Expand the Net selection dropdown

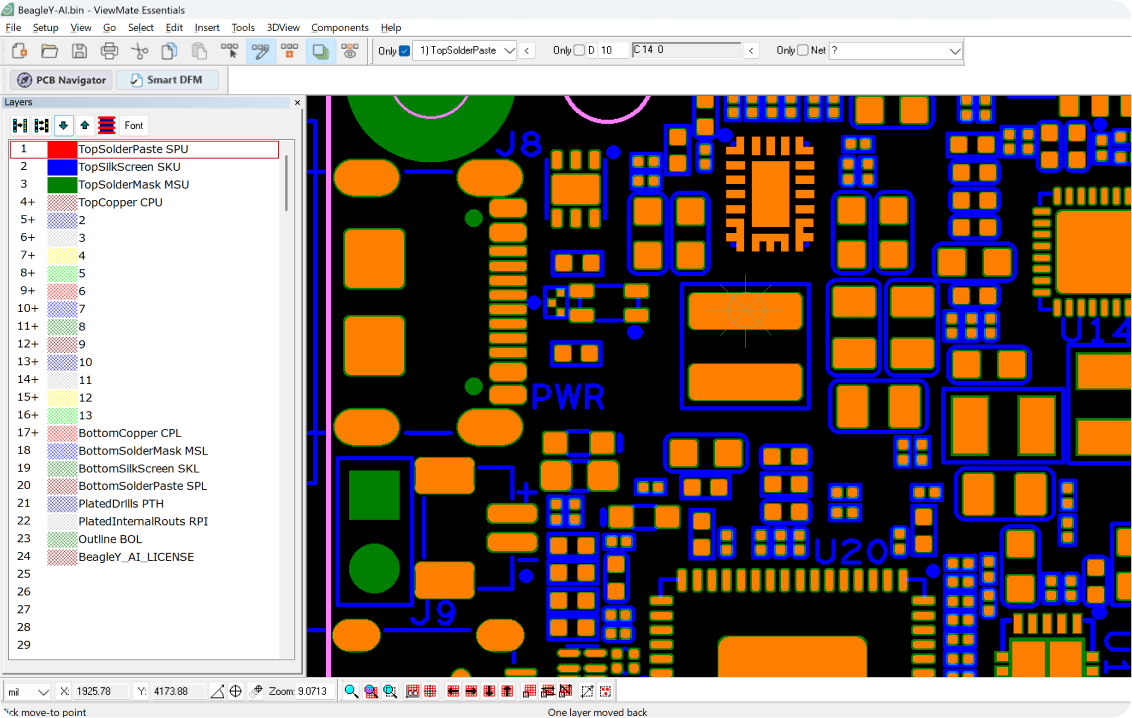coord(954,51)
